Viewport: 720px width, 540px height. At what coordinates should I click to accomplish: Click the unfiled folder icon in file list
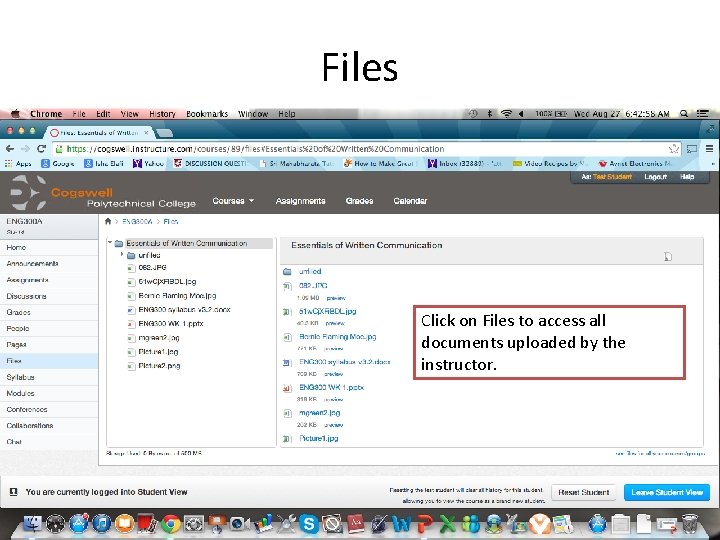[x=287, y=271]
